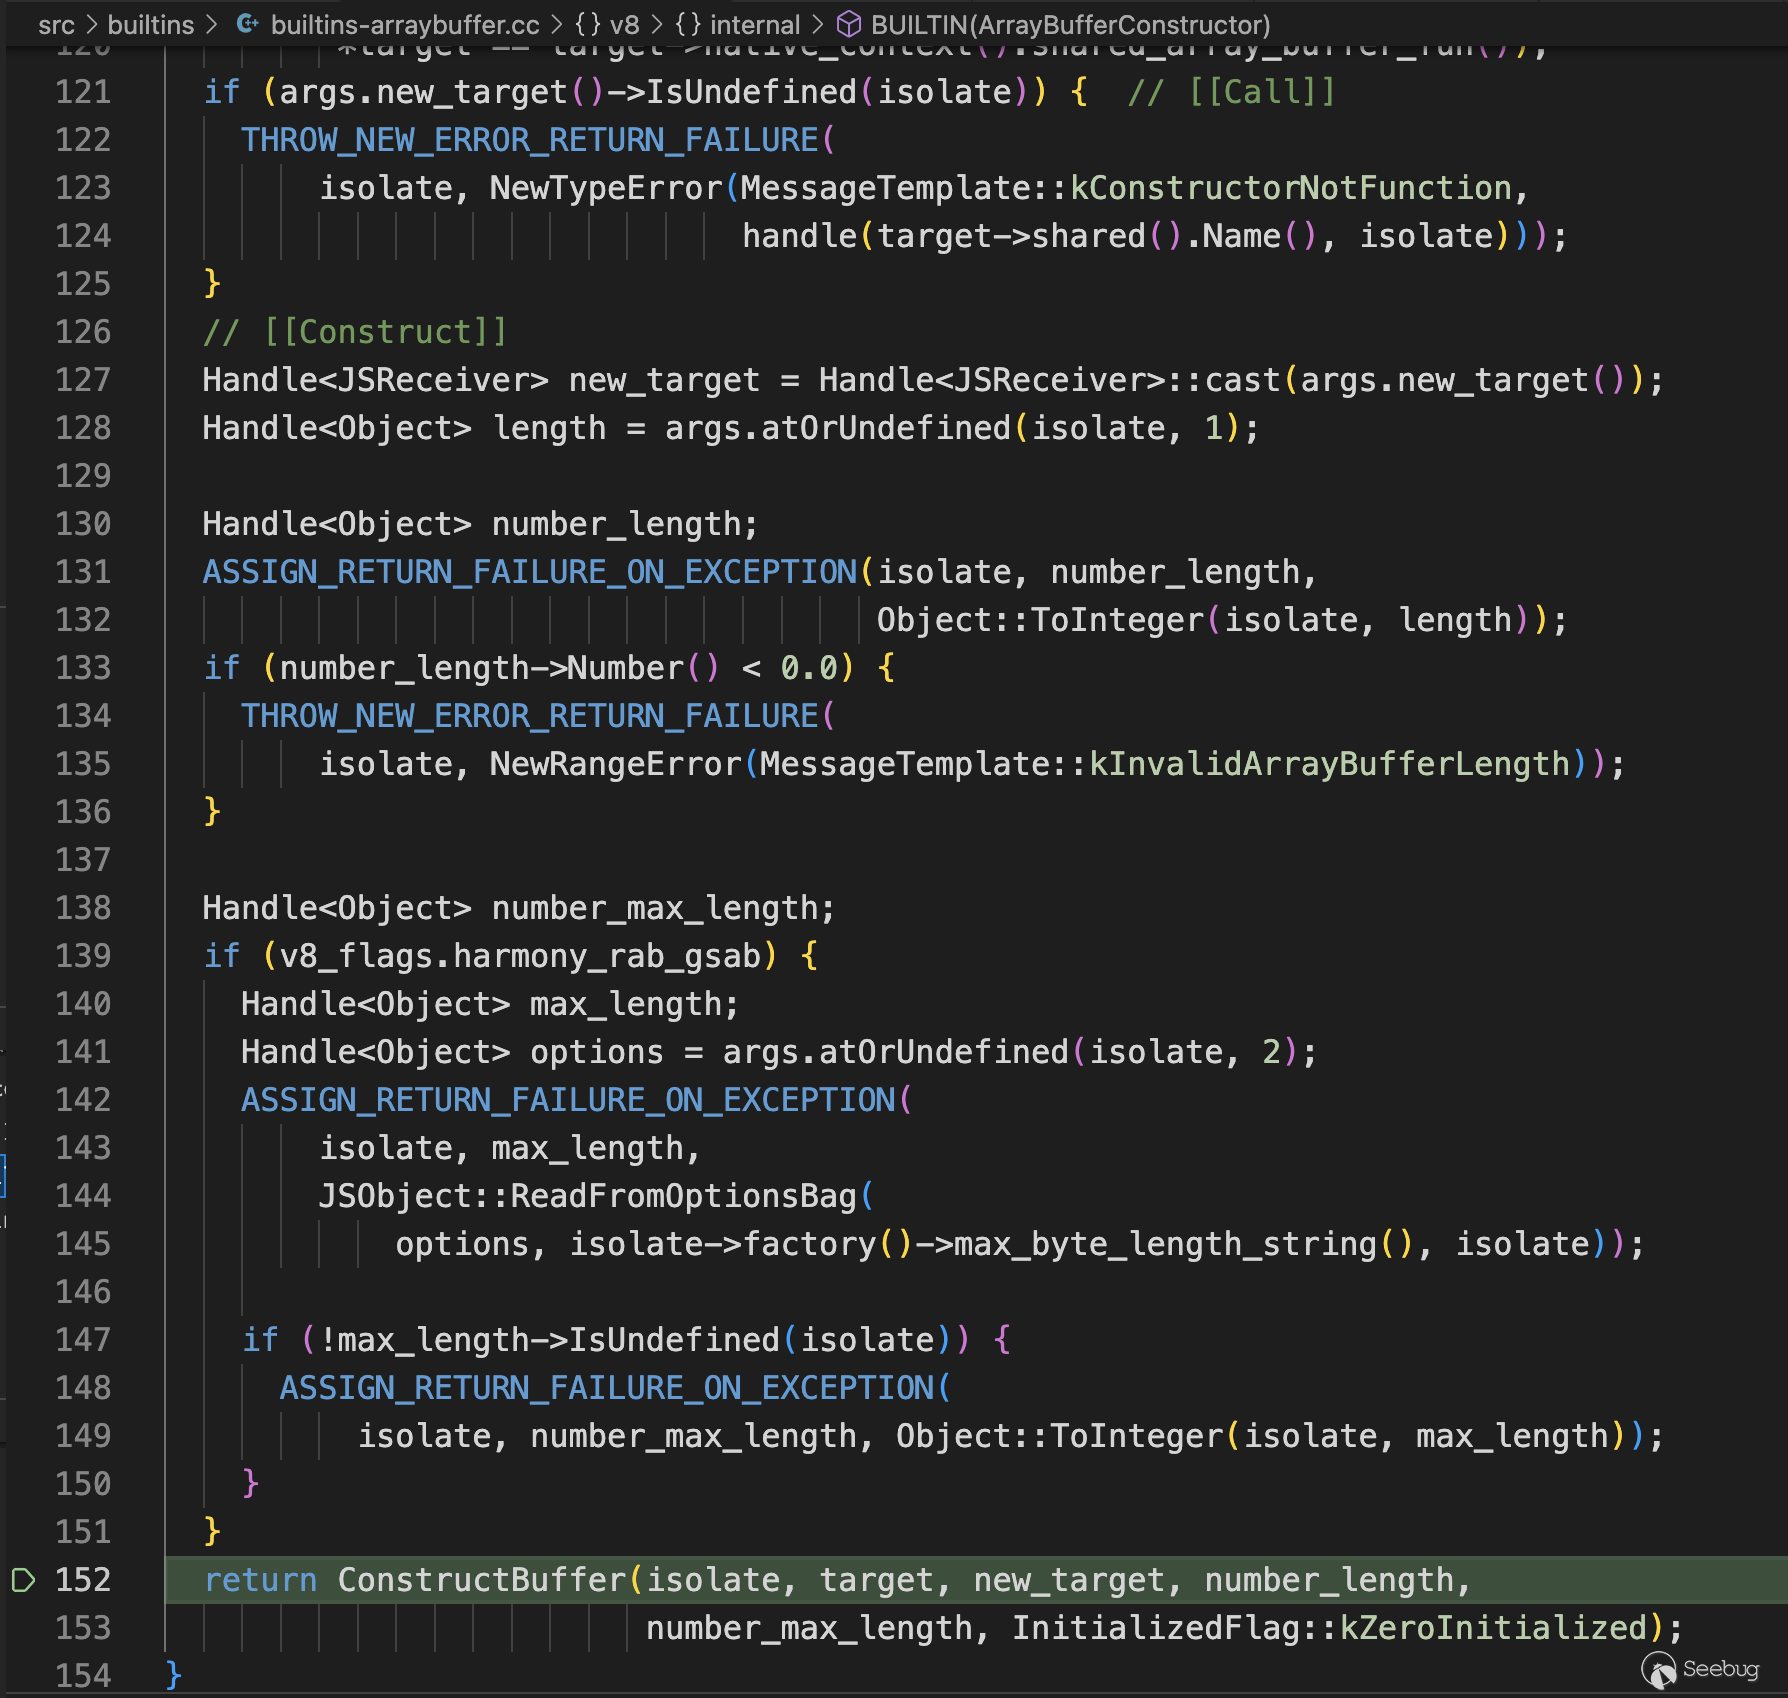
Task: Click the chevron between src and builtins
Action: coord(90,24)
